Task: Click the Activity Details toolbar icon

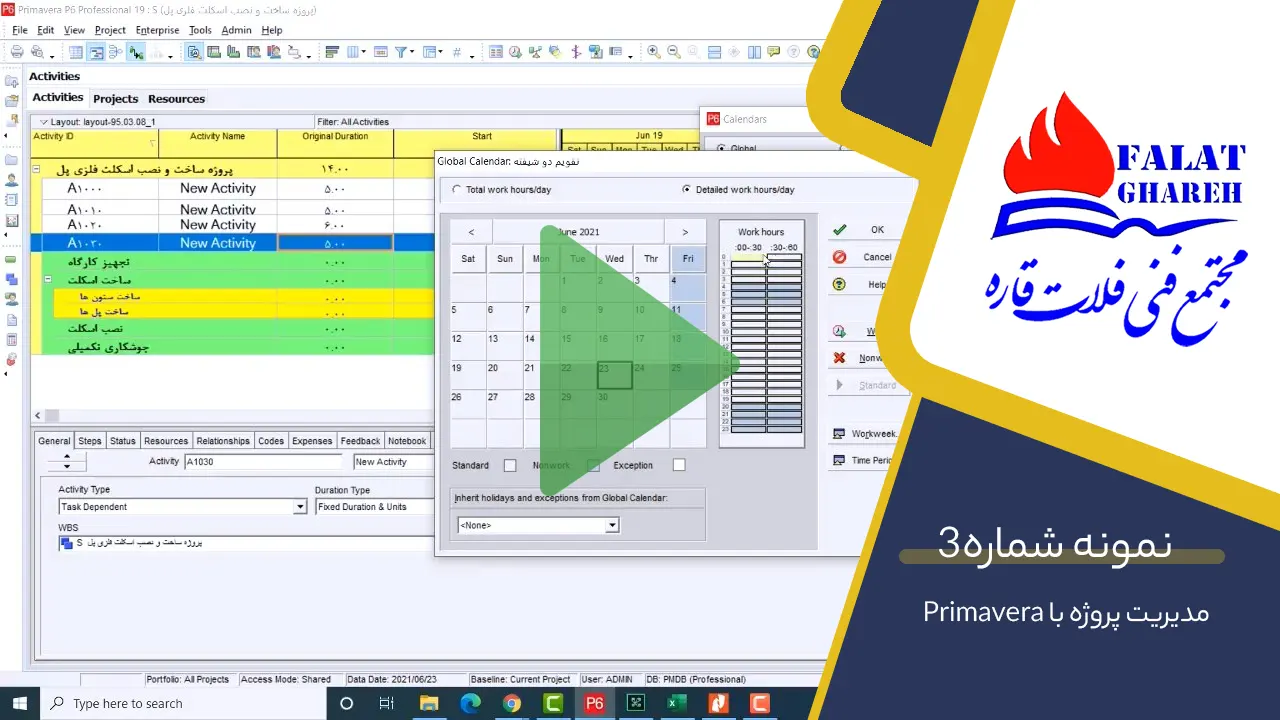Action: point(194,52)
